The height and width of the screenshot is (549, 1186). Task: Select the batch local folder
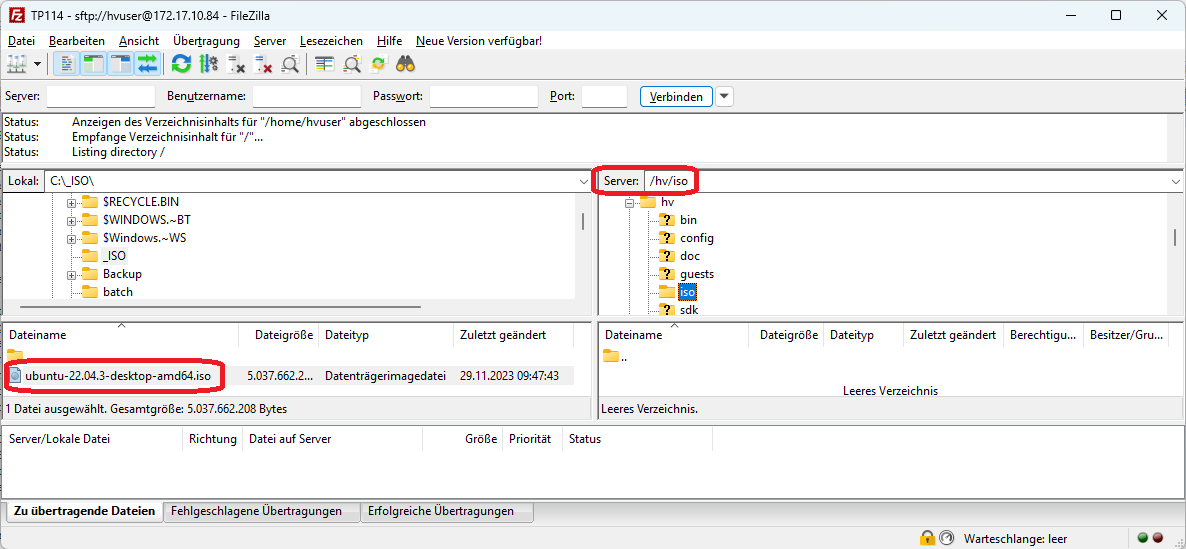117,292
